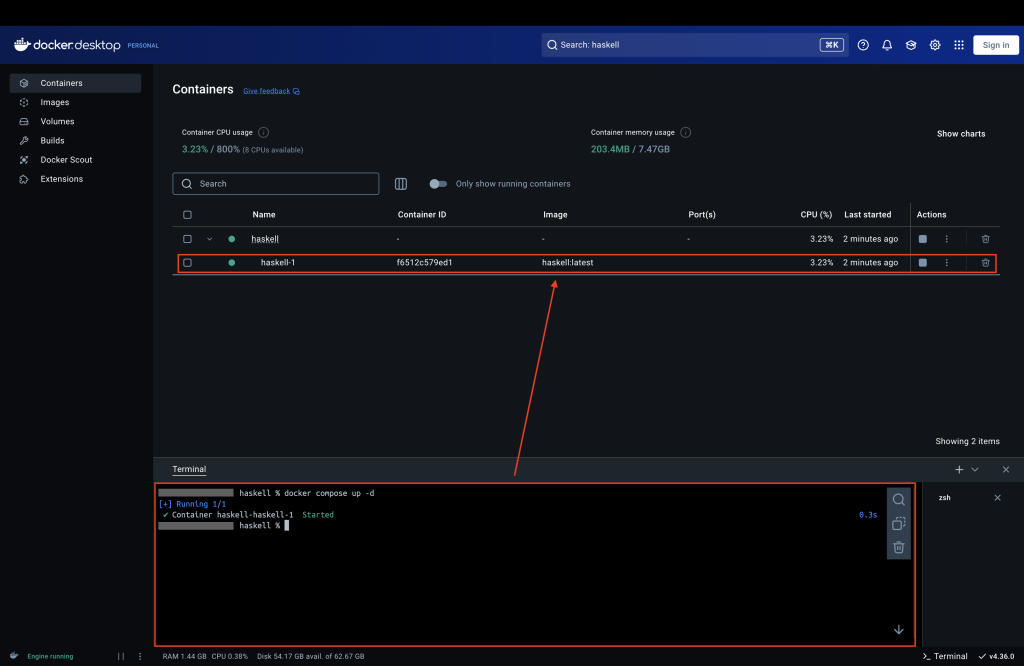Click the Give feedback link
Screen dimensions: 1024x666
click(x=270, y=91)
